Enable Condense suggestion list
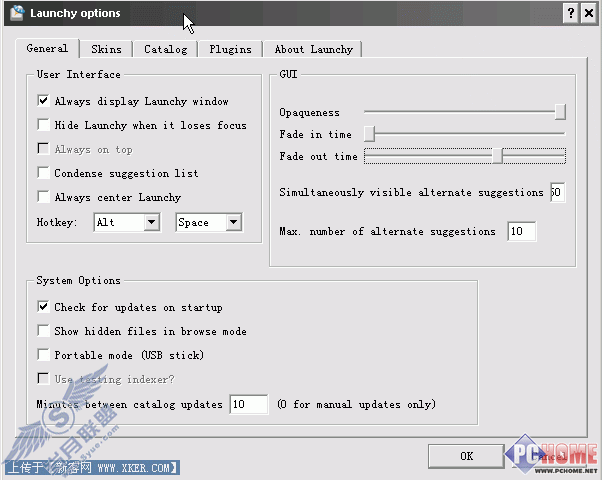 point(43,173)
